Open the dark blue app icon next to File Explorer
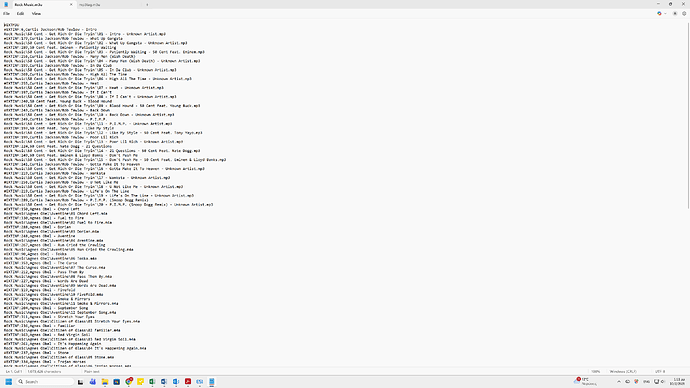 point(117,381)
